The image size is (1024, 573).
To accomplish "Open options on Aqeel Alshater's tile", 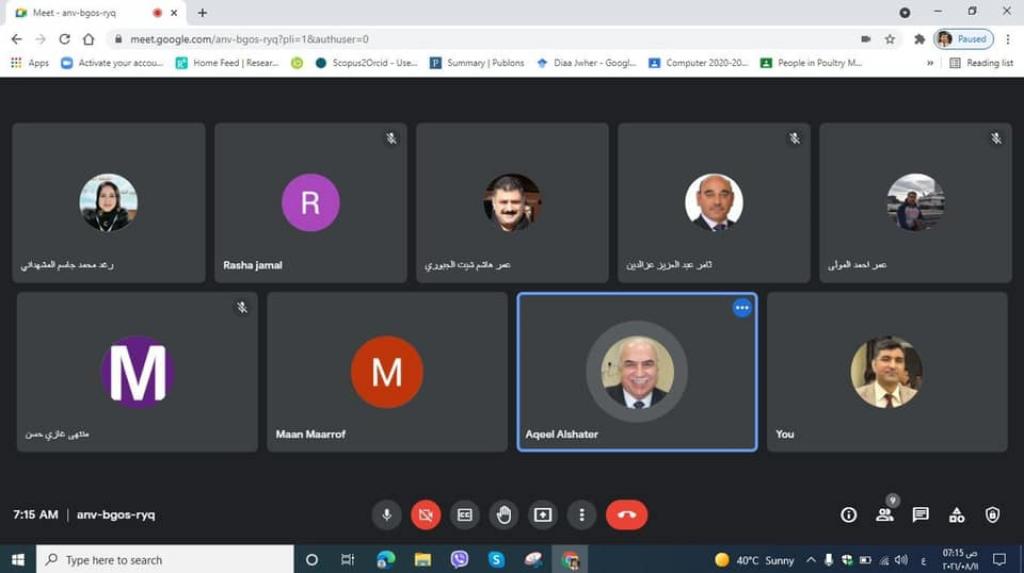I will tap(742, 308).
